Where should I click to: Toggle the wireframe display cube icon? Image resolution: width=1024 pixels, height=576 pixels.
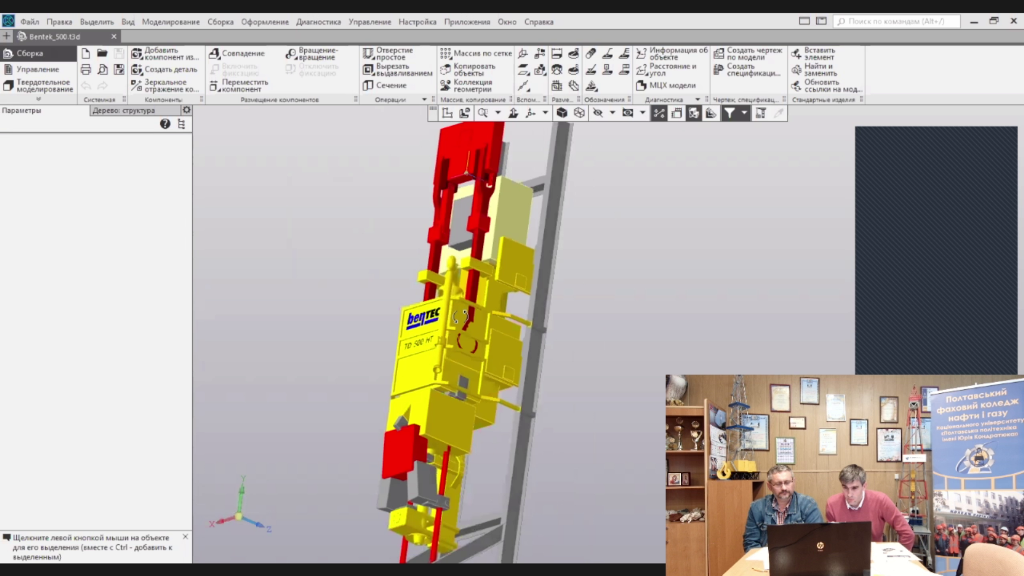pyautogui.click(x=579, y=113)
